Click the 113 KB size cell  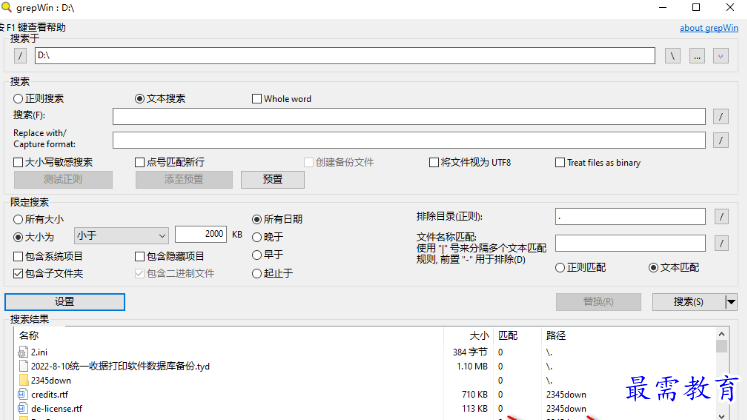(474, 409)
